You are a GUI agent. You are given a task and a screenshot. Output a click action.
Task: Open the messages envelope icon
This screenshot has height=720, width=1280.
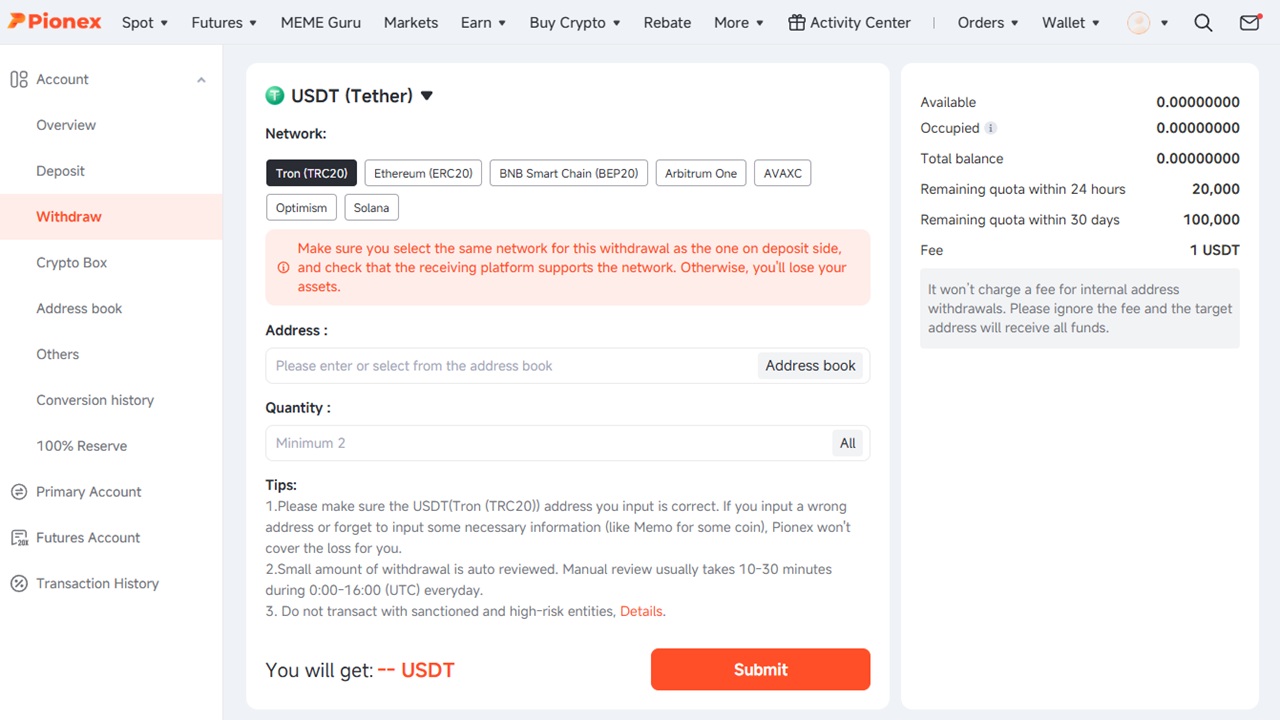[x=1249, y=23]
